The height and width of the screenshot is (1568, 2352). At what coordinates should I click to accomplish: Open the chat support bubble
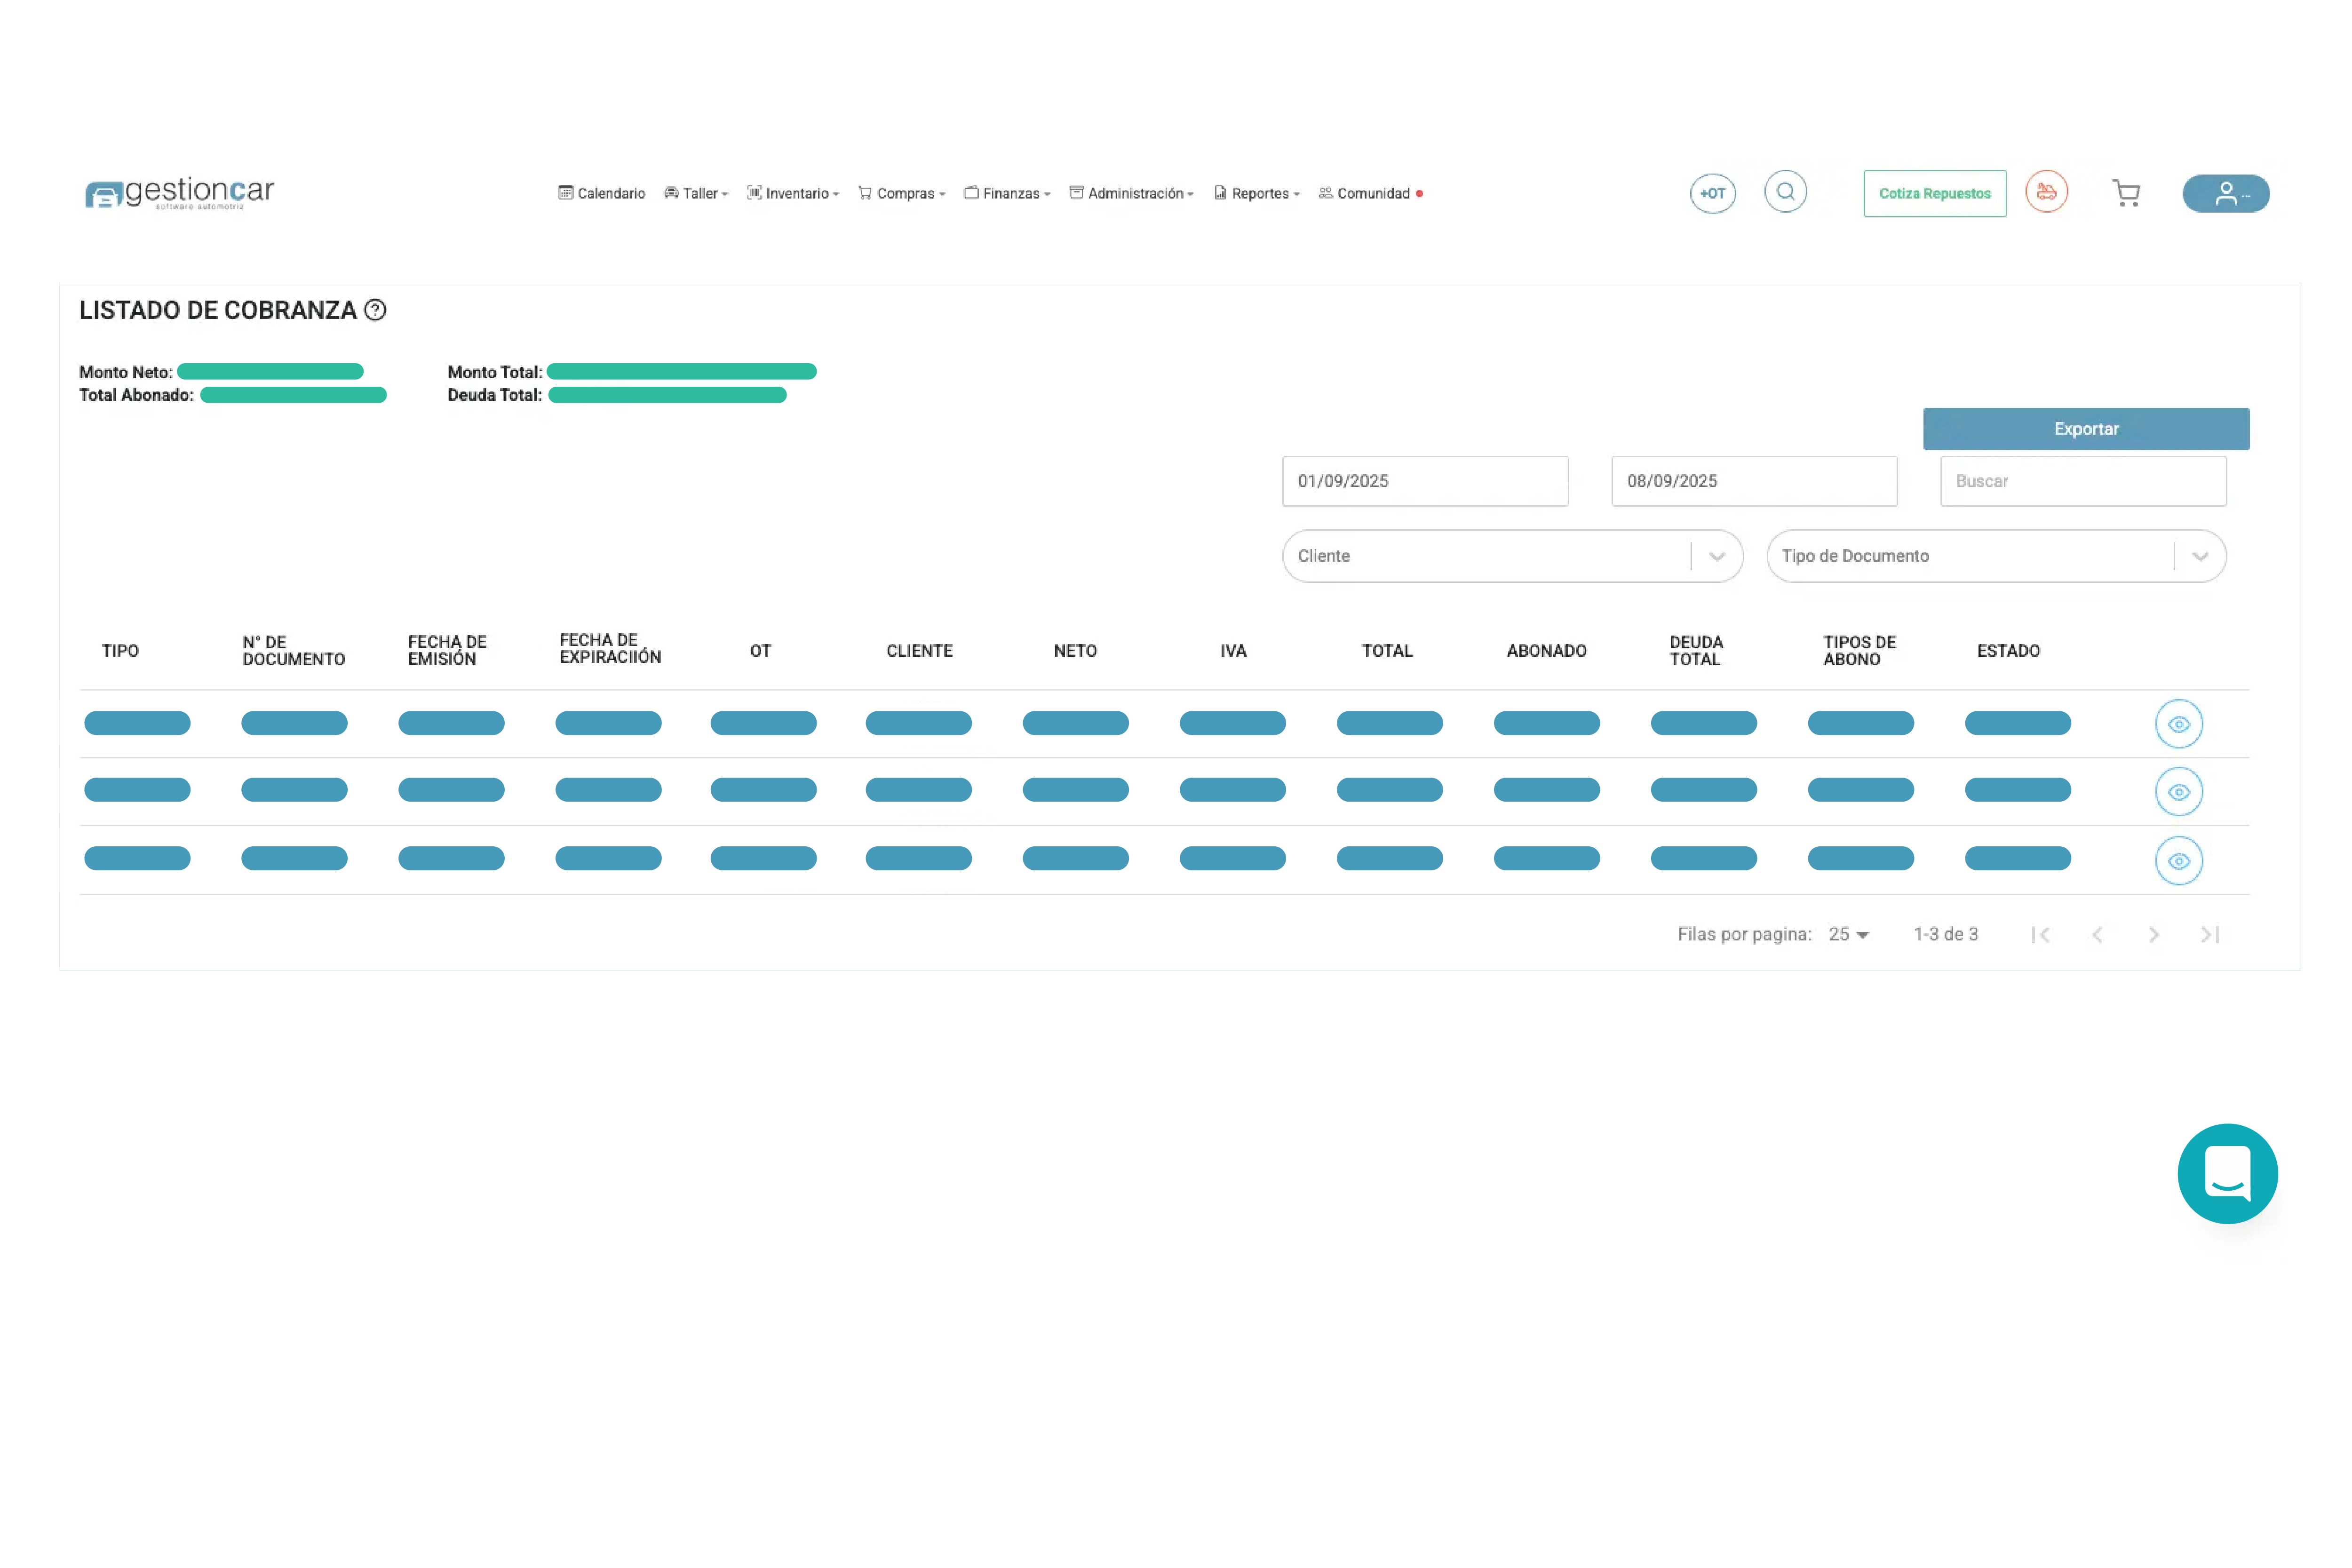[x=2227, y=1173]
